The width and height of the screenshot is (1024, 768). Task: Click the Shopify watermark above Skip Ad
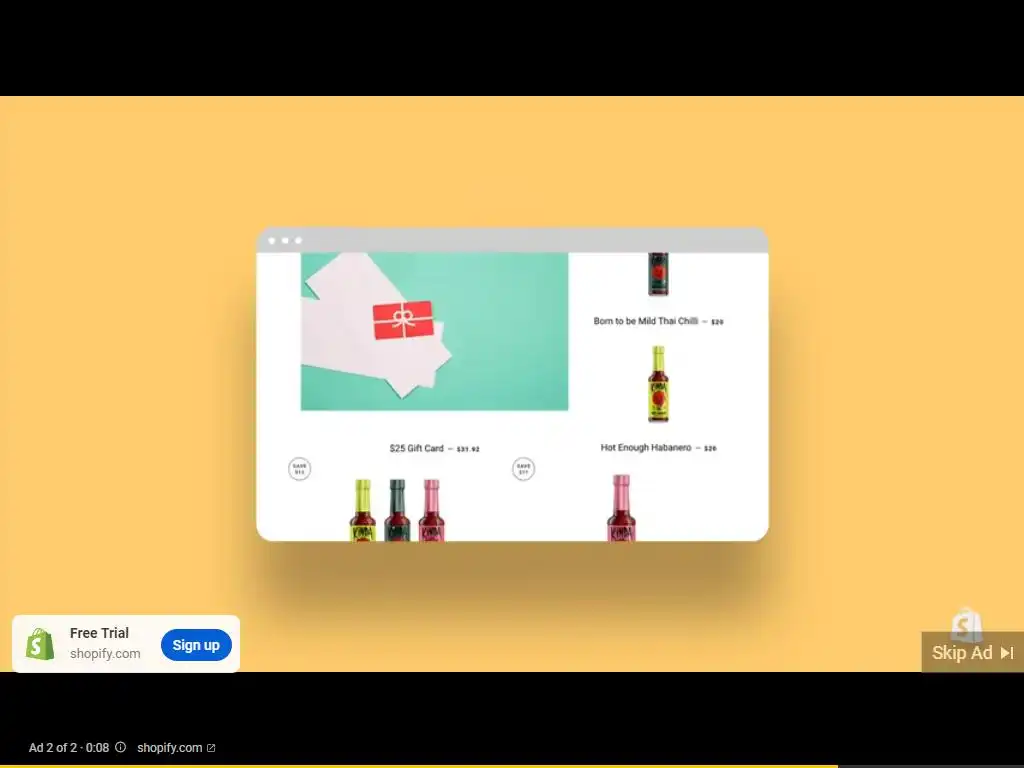point(967,624)
